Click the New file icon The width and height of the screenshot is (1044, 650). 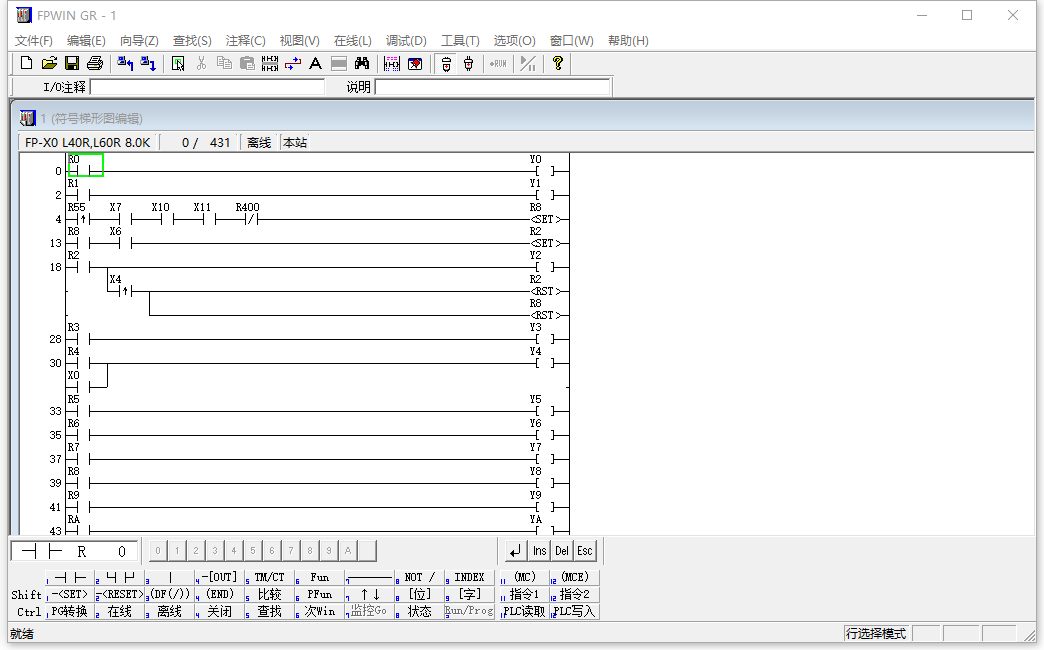pyautogui.click(x=26, y=63)
